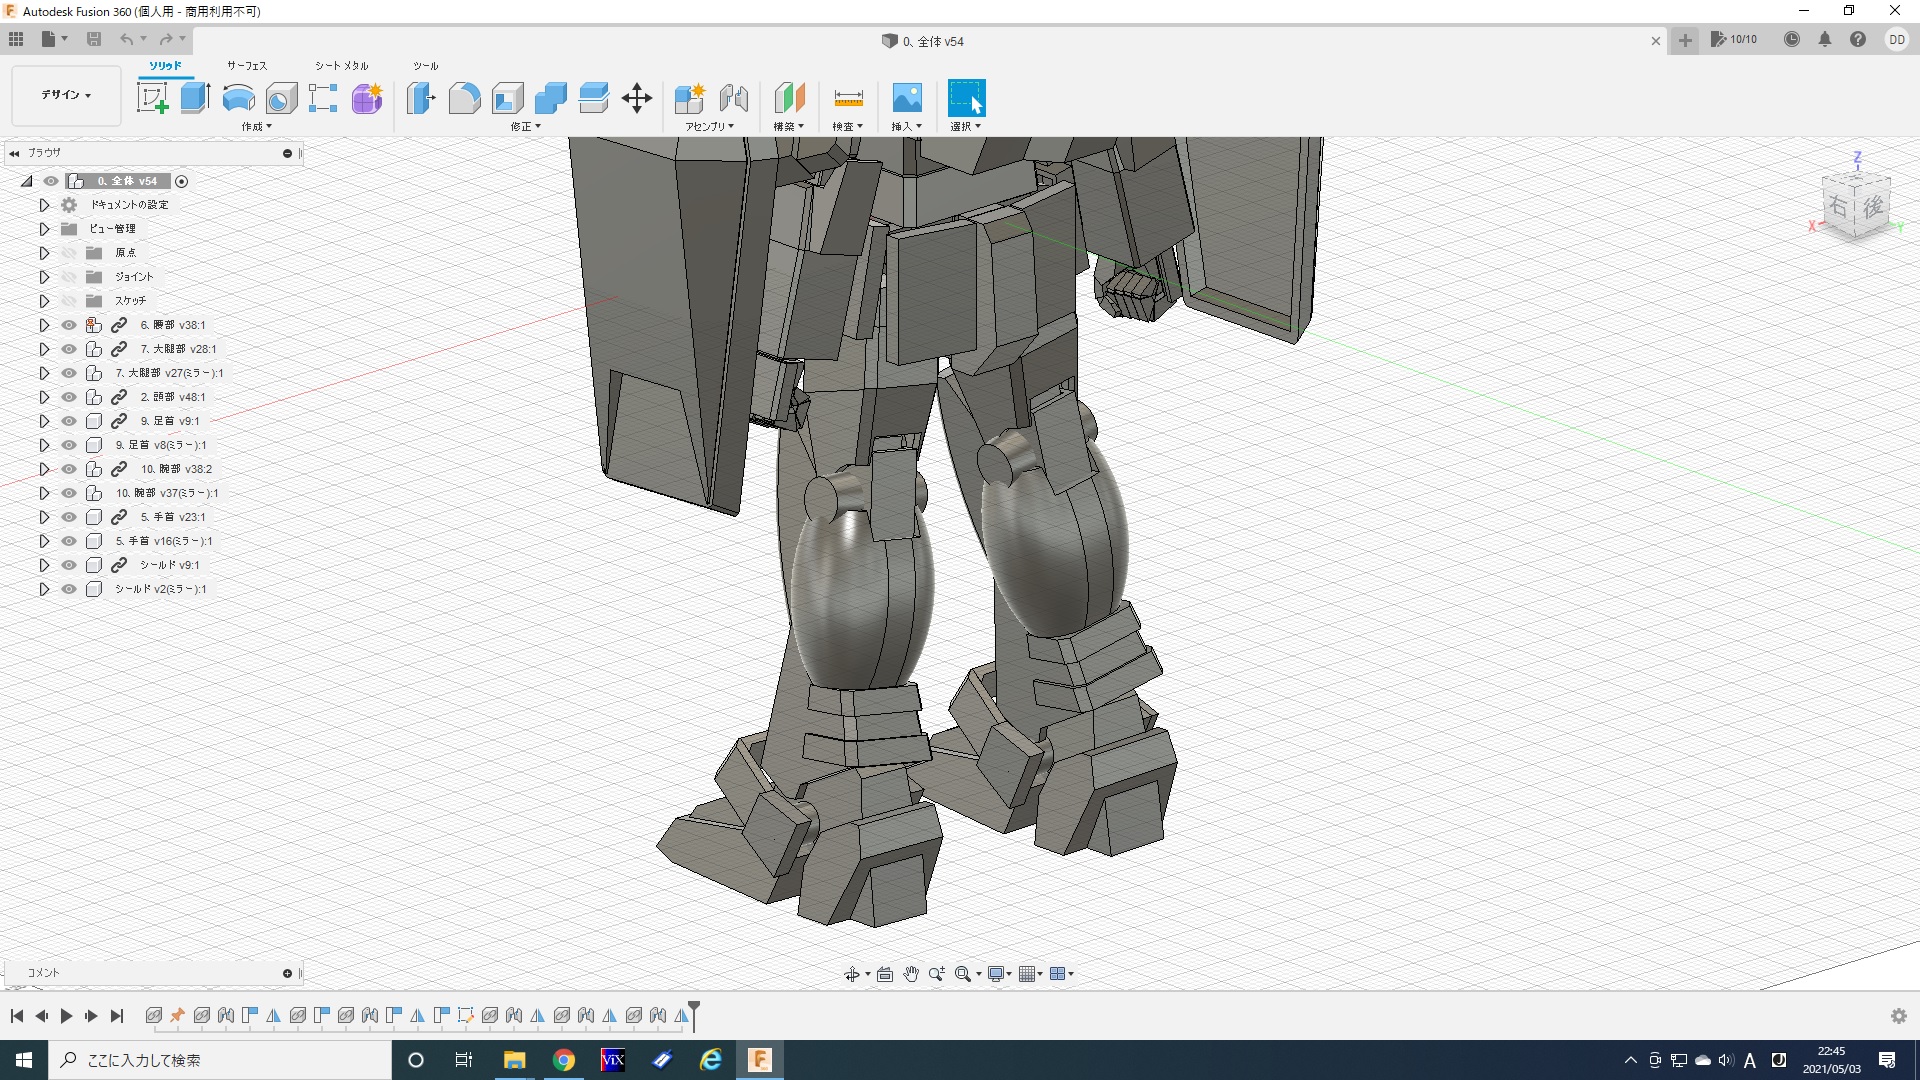
Task: Select the Create Sketch tool icon
Action: coord(152,98)
